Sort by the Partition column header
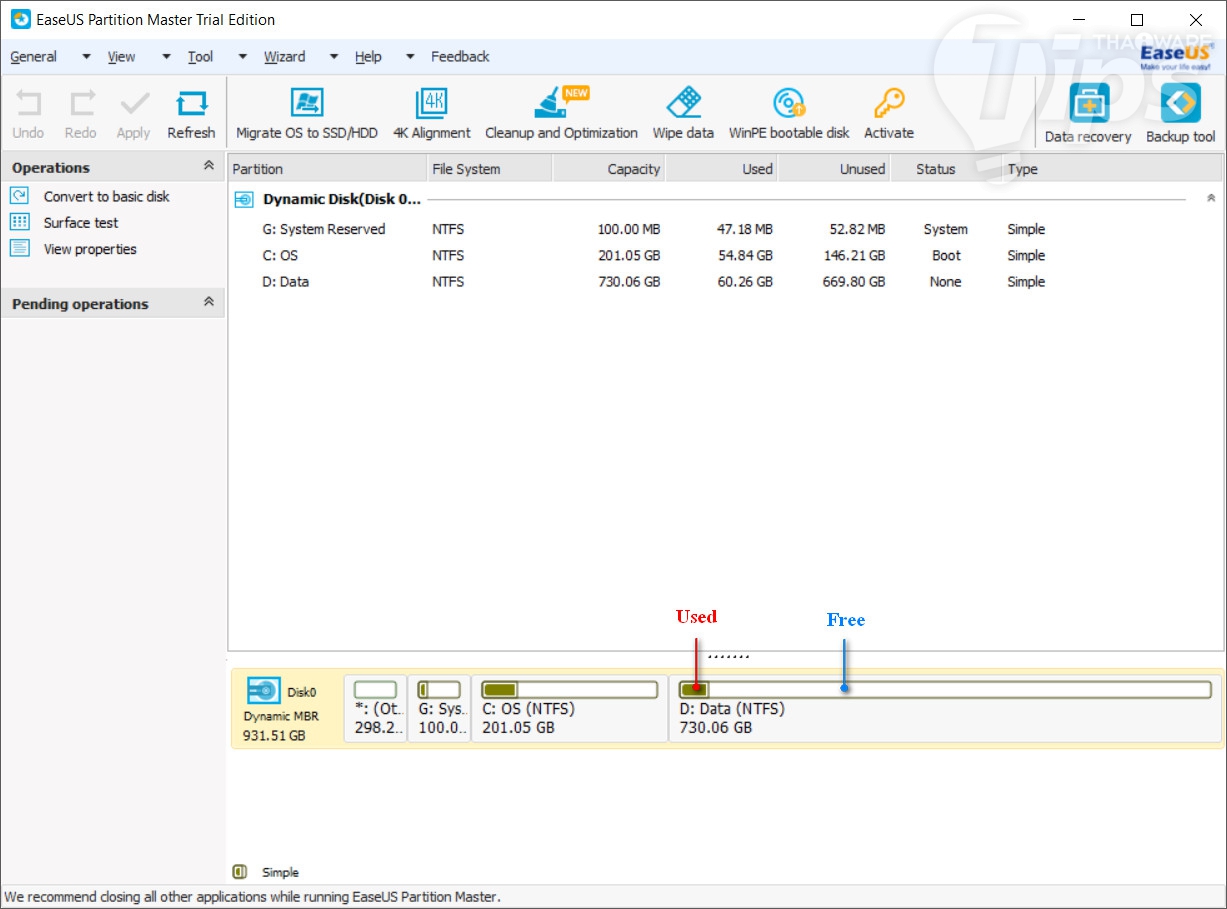 (328, 169)
